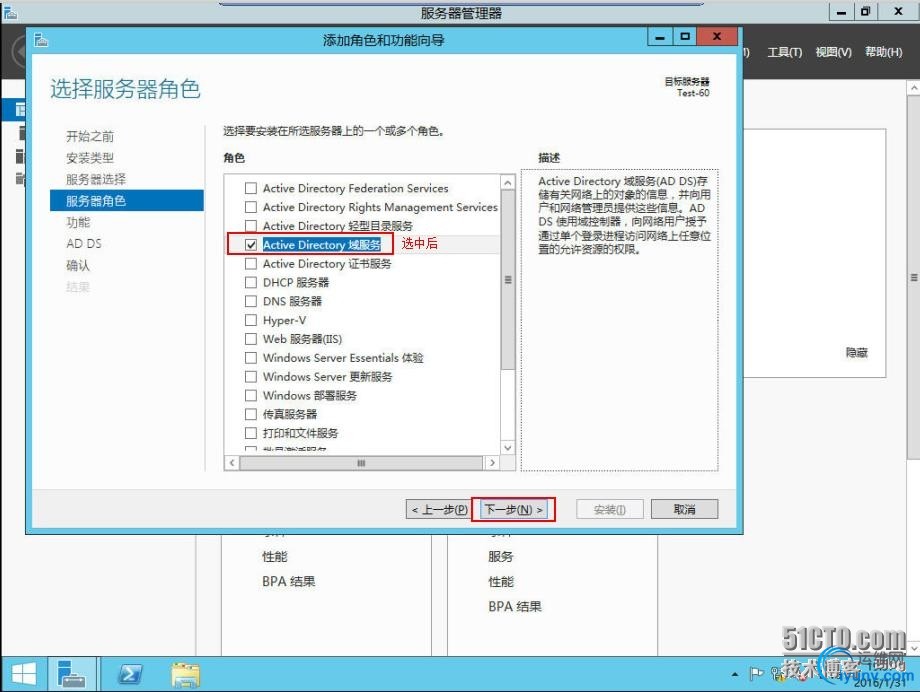Click BPA 结果 in left server tile
920x692 pixels.
click(288, 582)
